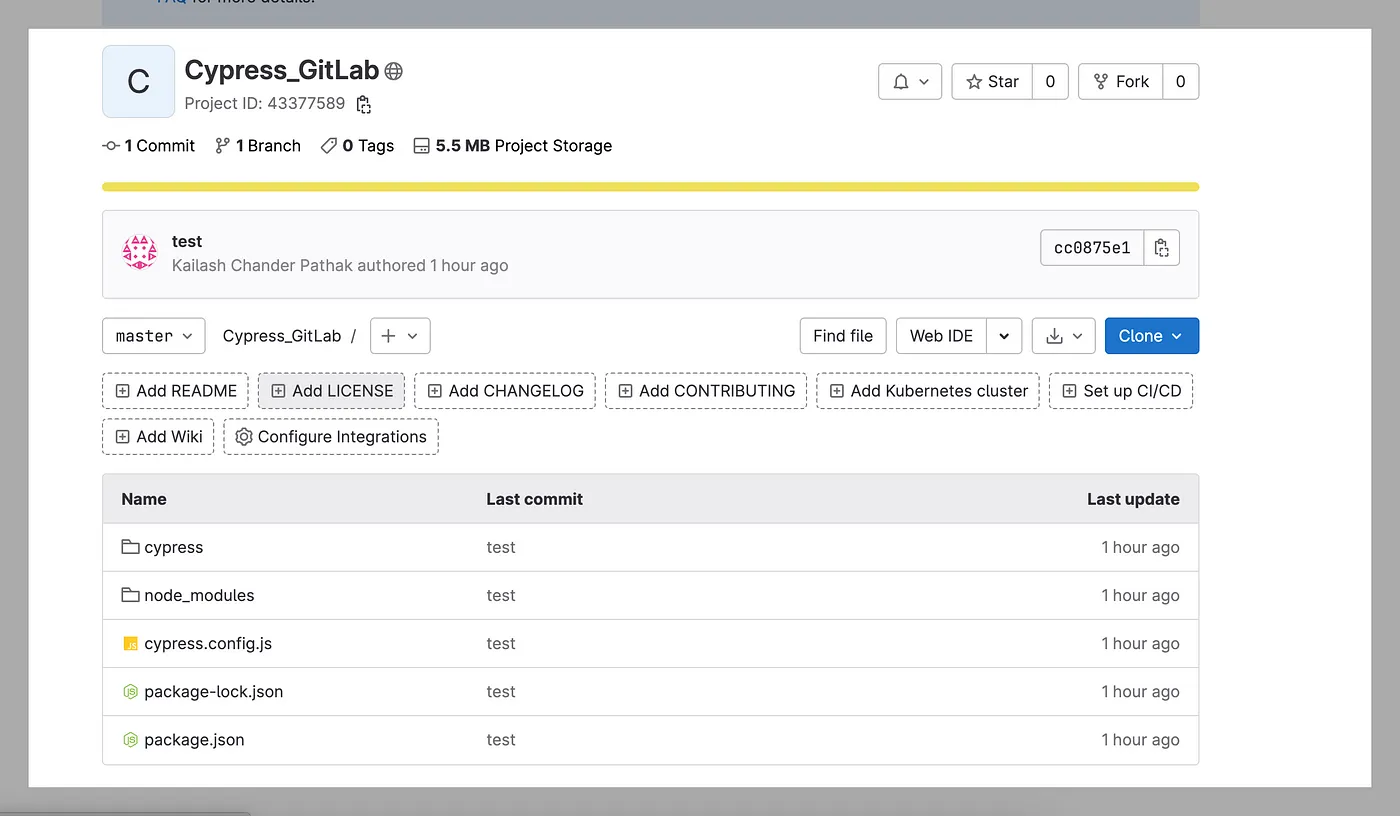Click the globe public visibility icon
Image resolution: width=1400 pixels, height=816 pixels.
[x=394, y=71]
